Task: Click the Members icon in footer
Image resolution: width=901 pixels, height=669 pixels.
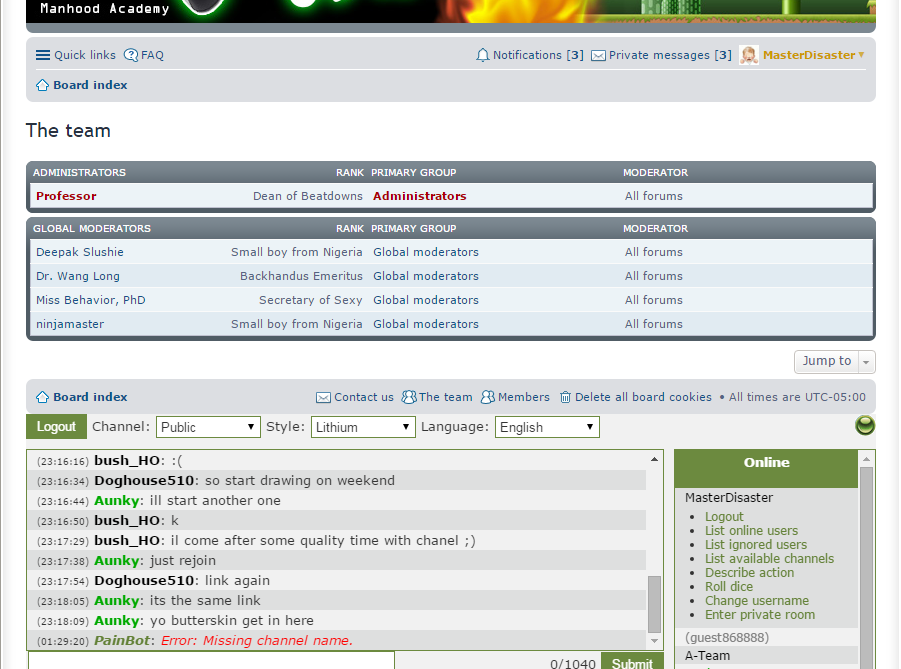Action: [x=488, y=397]
